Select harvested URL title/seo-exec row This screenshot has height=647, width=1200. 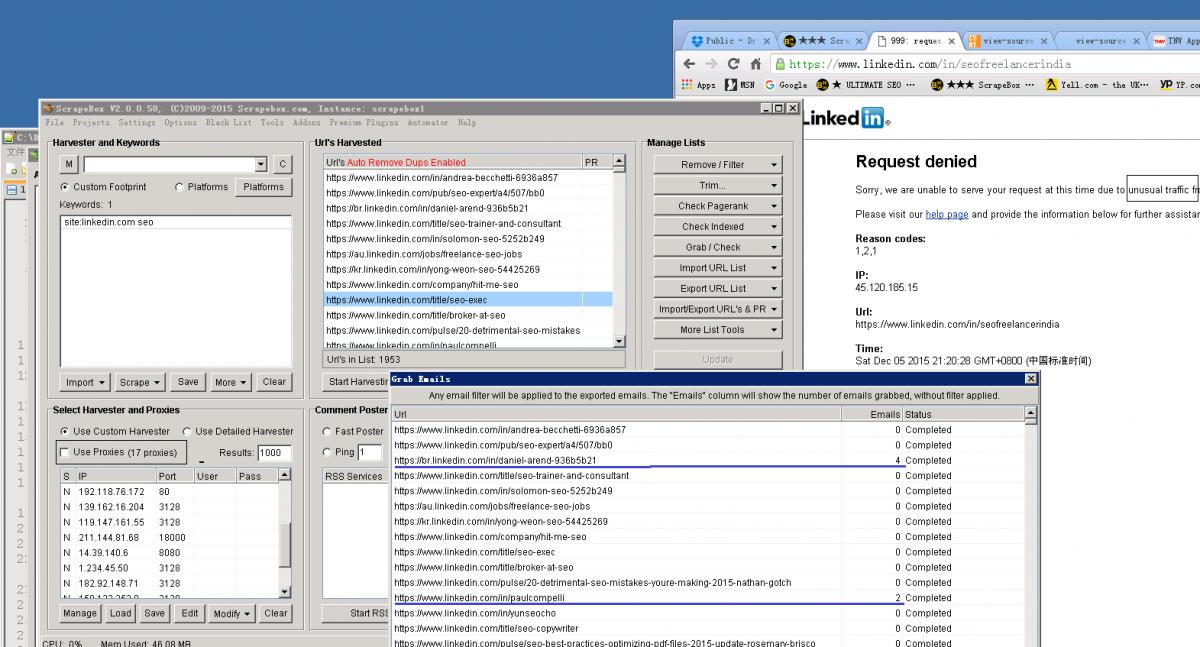[468, 299]
